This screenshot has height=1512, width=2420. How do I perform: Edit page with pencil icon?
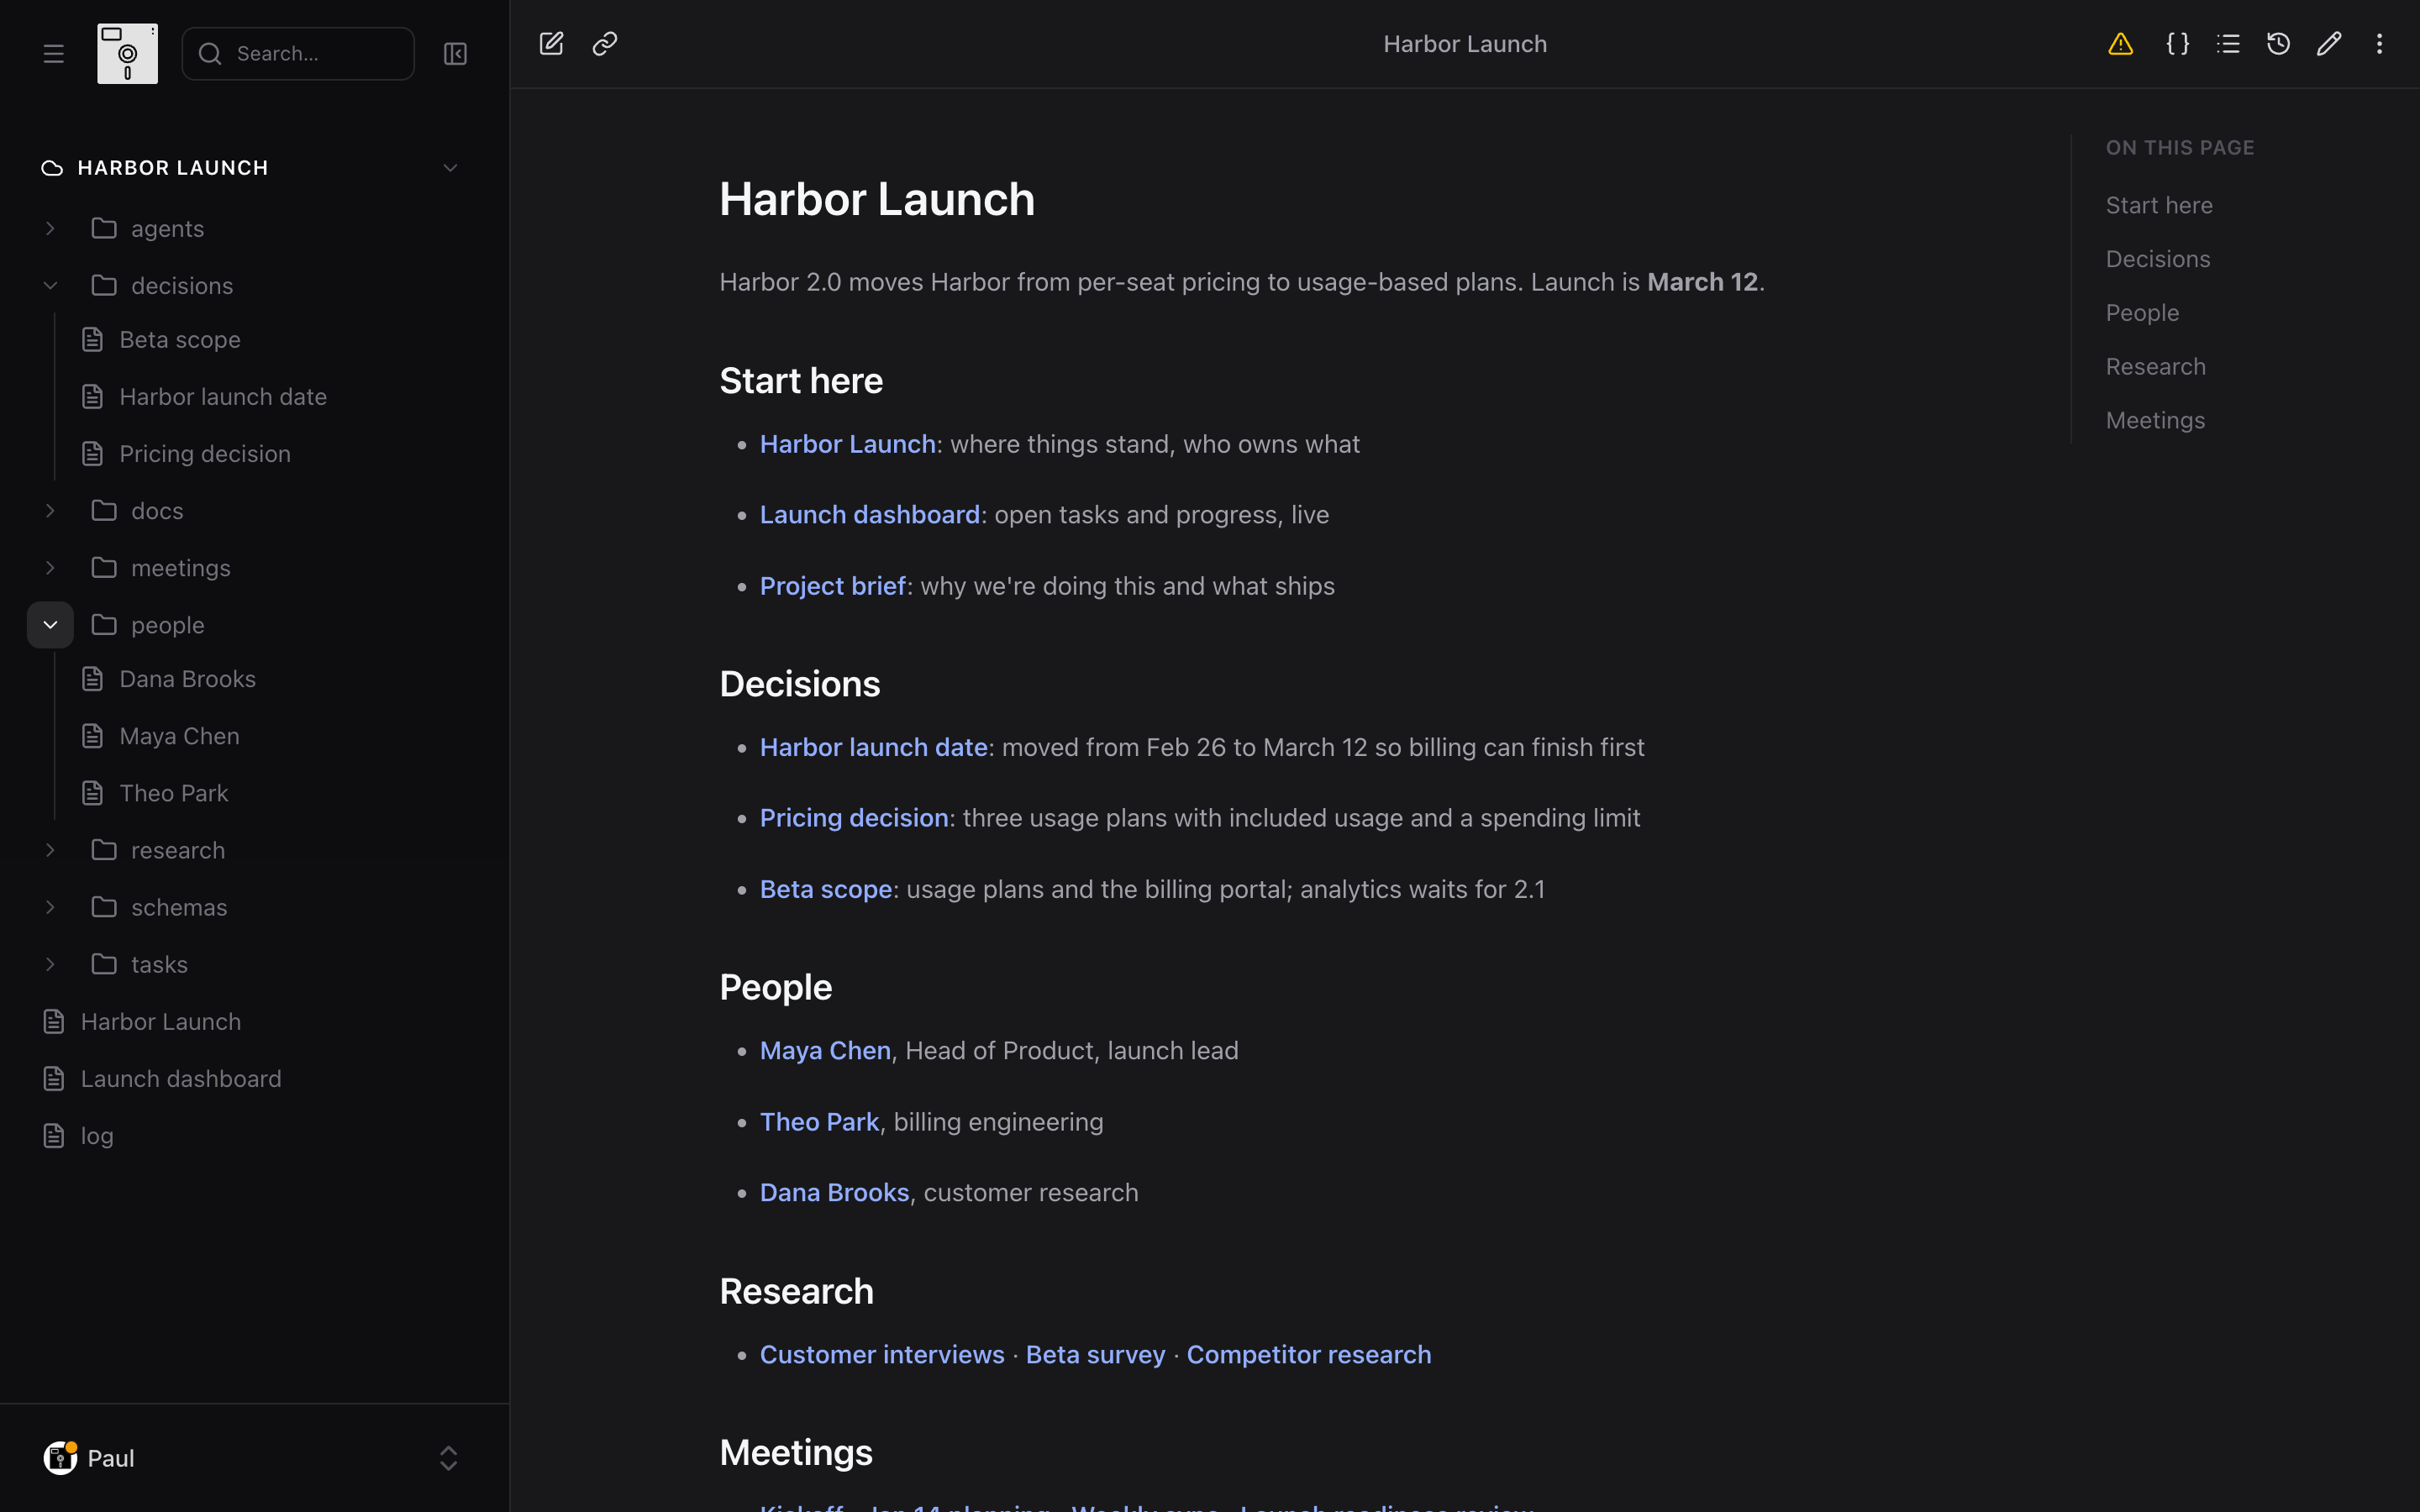coord(2329,44)
